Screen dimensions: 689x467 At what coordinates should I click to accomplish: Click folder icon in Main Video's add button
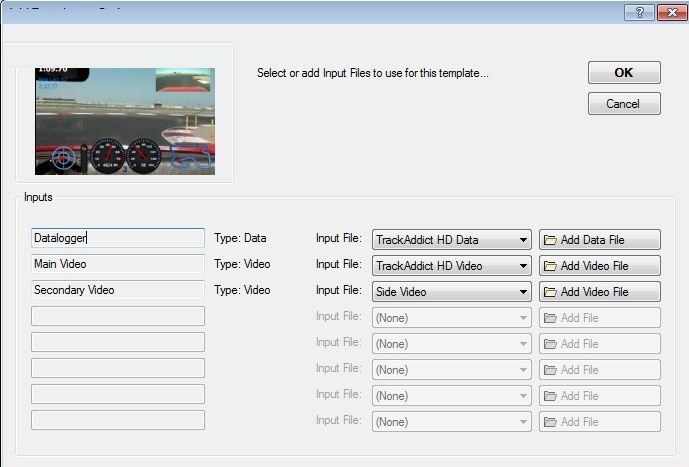point(550,266)
